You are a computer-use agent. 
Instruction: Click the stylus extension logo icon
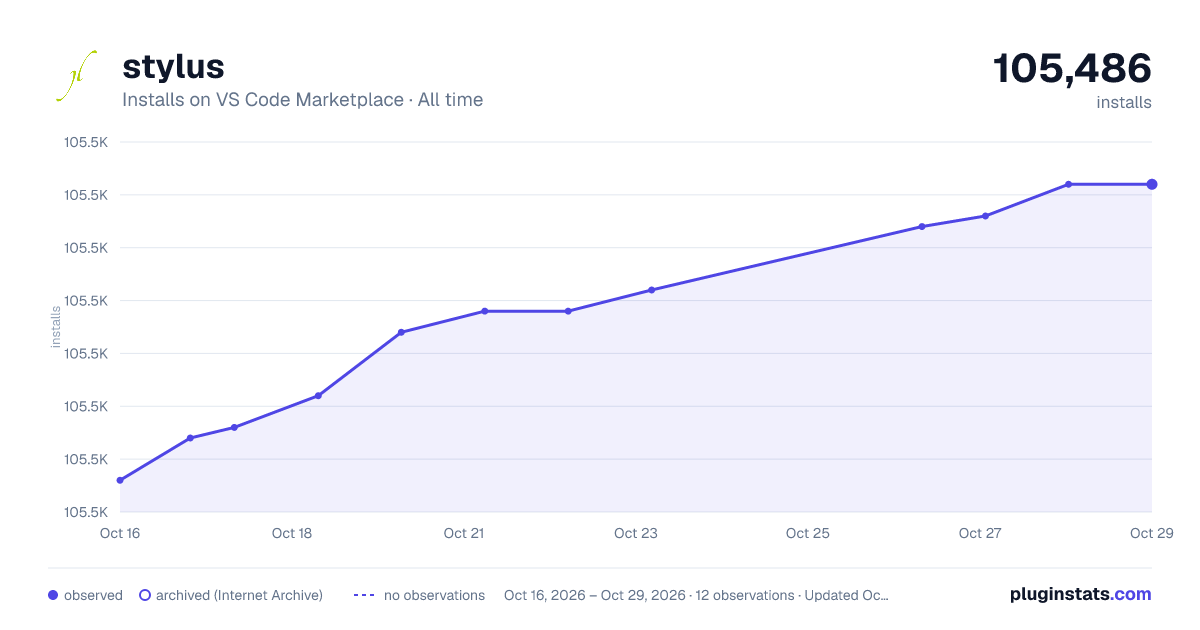[76, 76]
